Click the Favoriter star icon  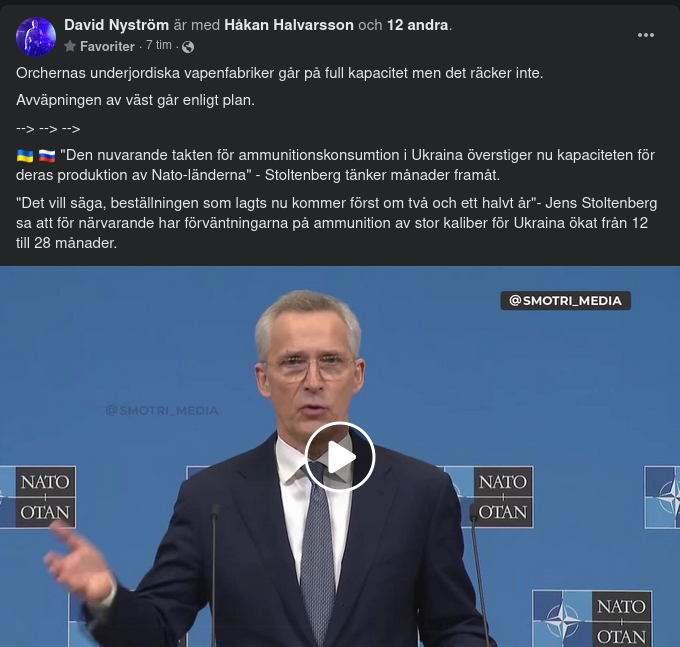point(70,46)
